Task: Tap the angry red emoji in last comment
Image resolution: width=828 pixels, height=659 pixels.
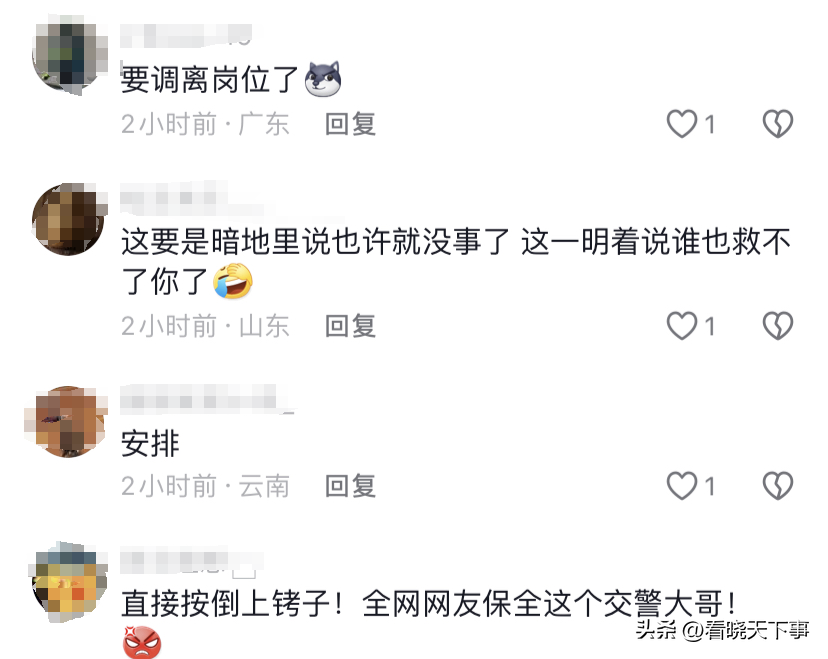Action: pyautogui.click(x=142, y=642)
